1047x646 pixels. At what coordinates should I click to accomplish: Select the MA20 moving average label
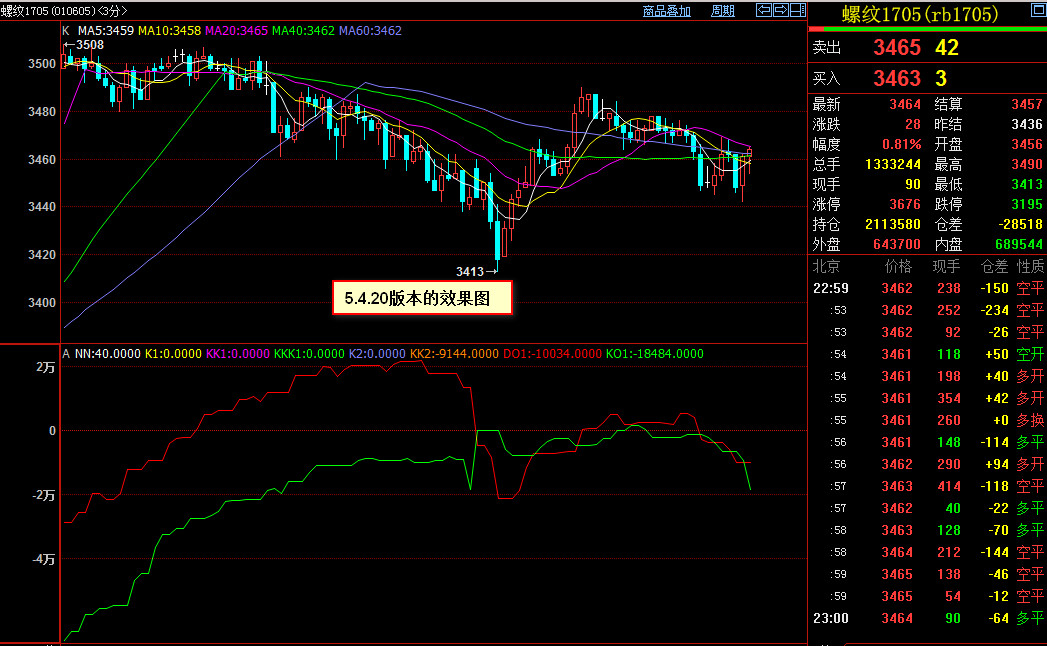point(237,30)
